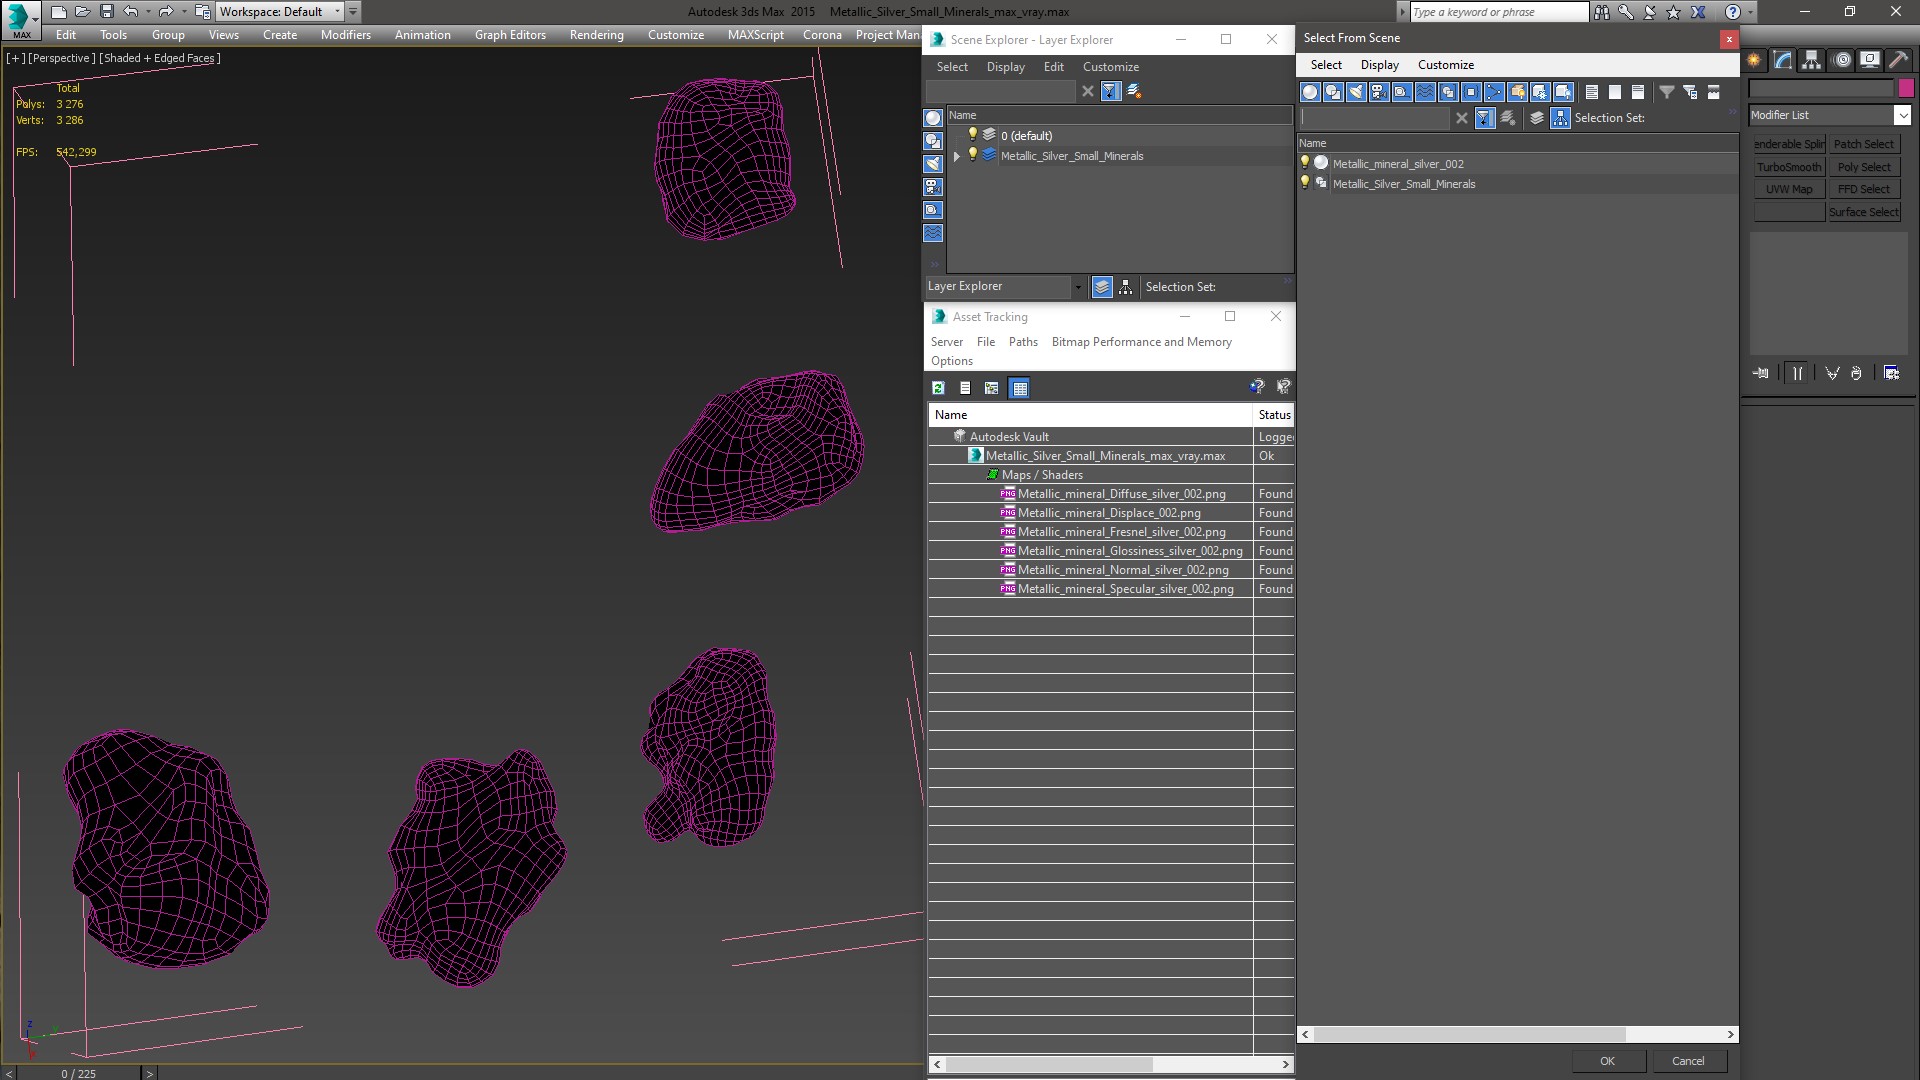Open the undo history dropdown arrow
The height and width of the screenshot is (1080, 1920).
pos(148,12)
